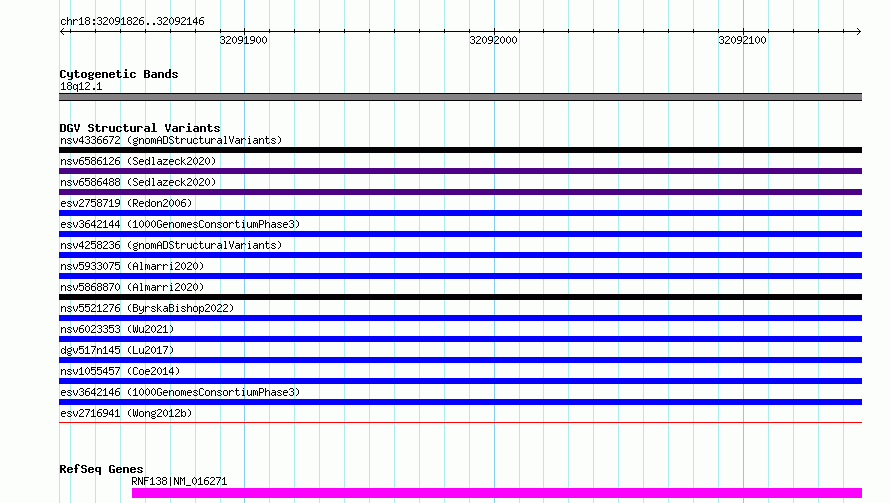Click the 32091900 ruler position label
This screenshot has width=890, height=503.
point(244,40)
